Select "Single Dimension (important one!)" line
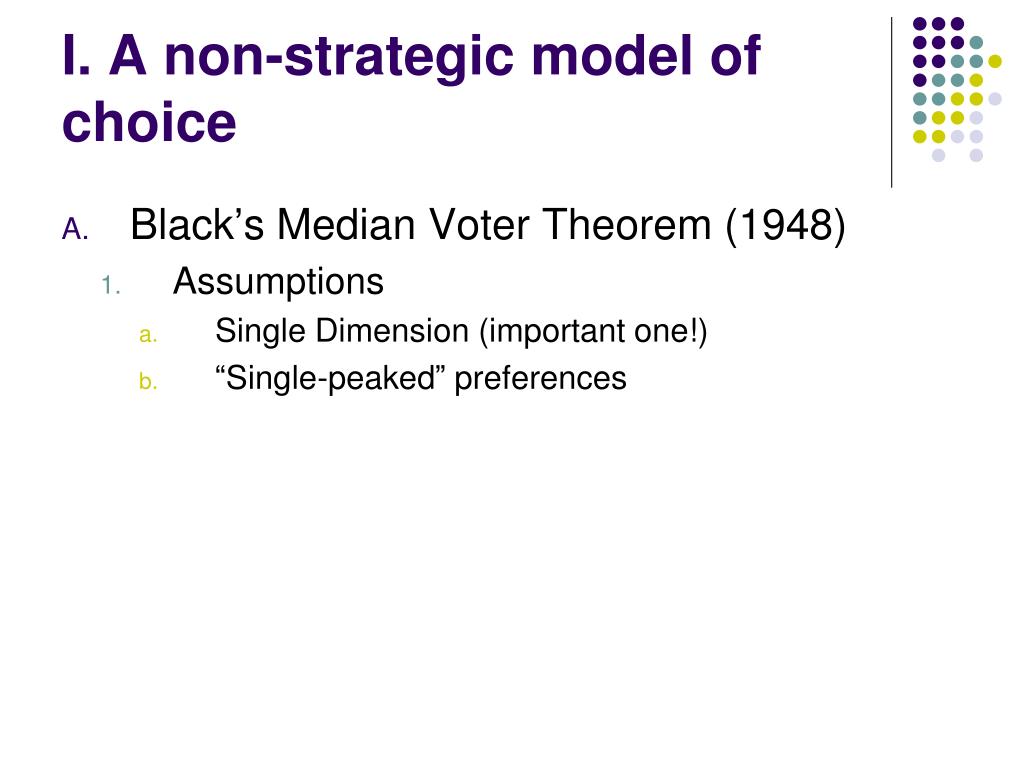This screenshot has width=1024, height=768. coord(461,331)
